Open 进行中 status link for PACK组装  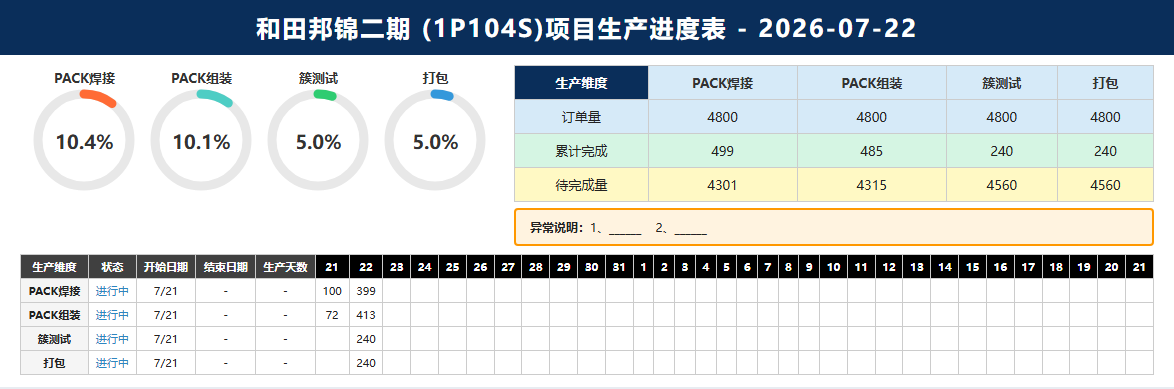112,315
